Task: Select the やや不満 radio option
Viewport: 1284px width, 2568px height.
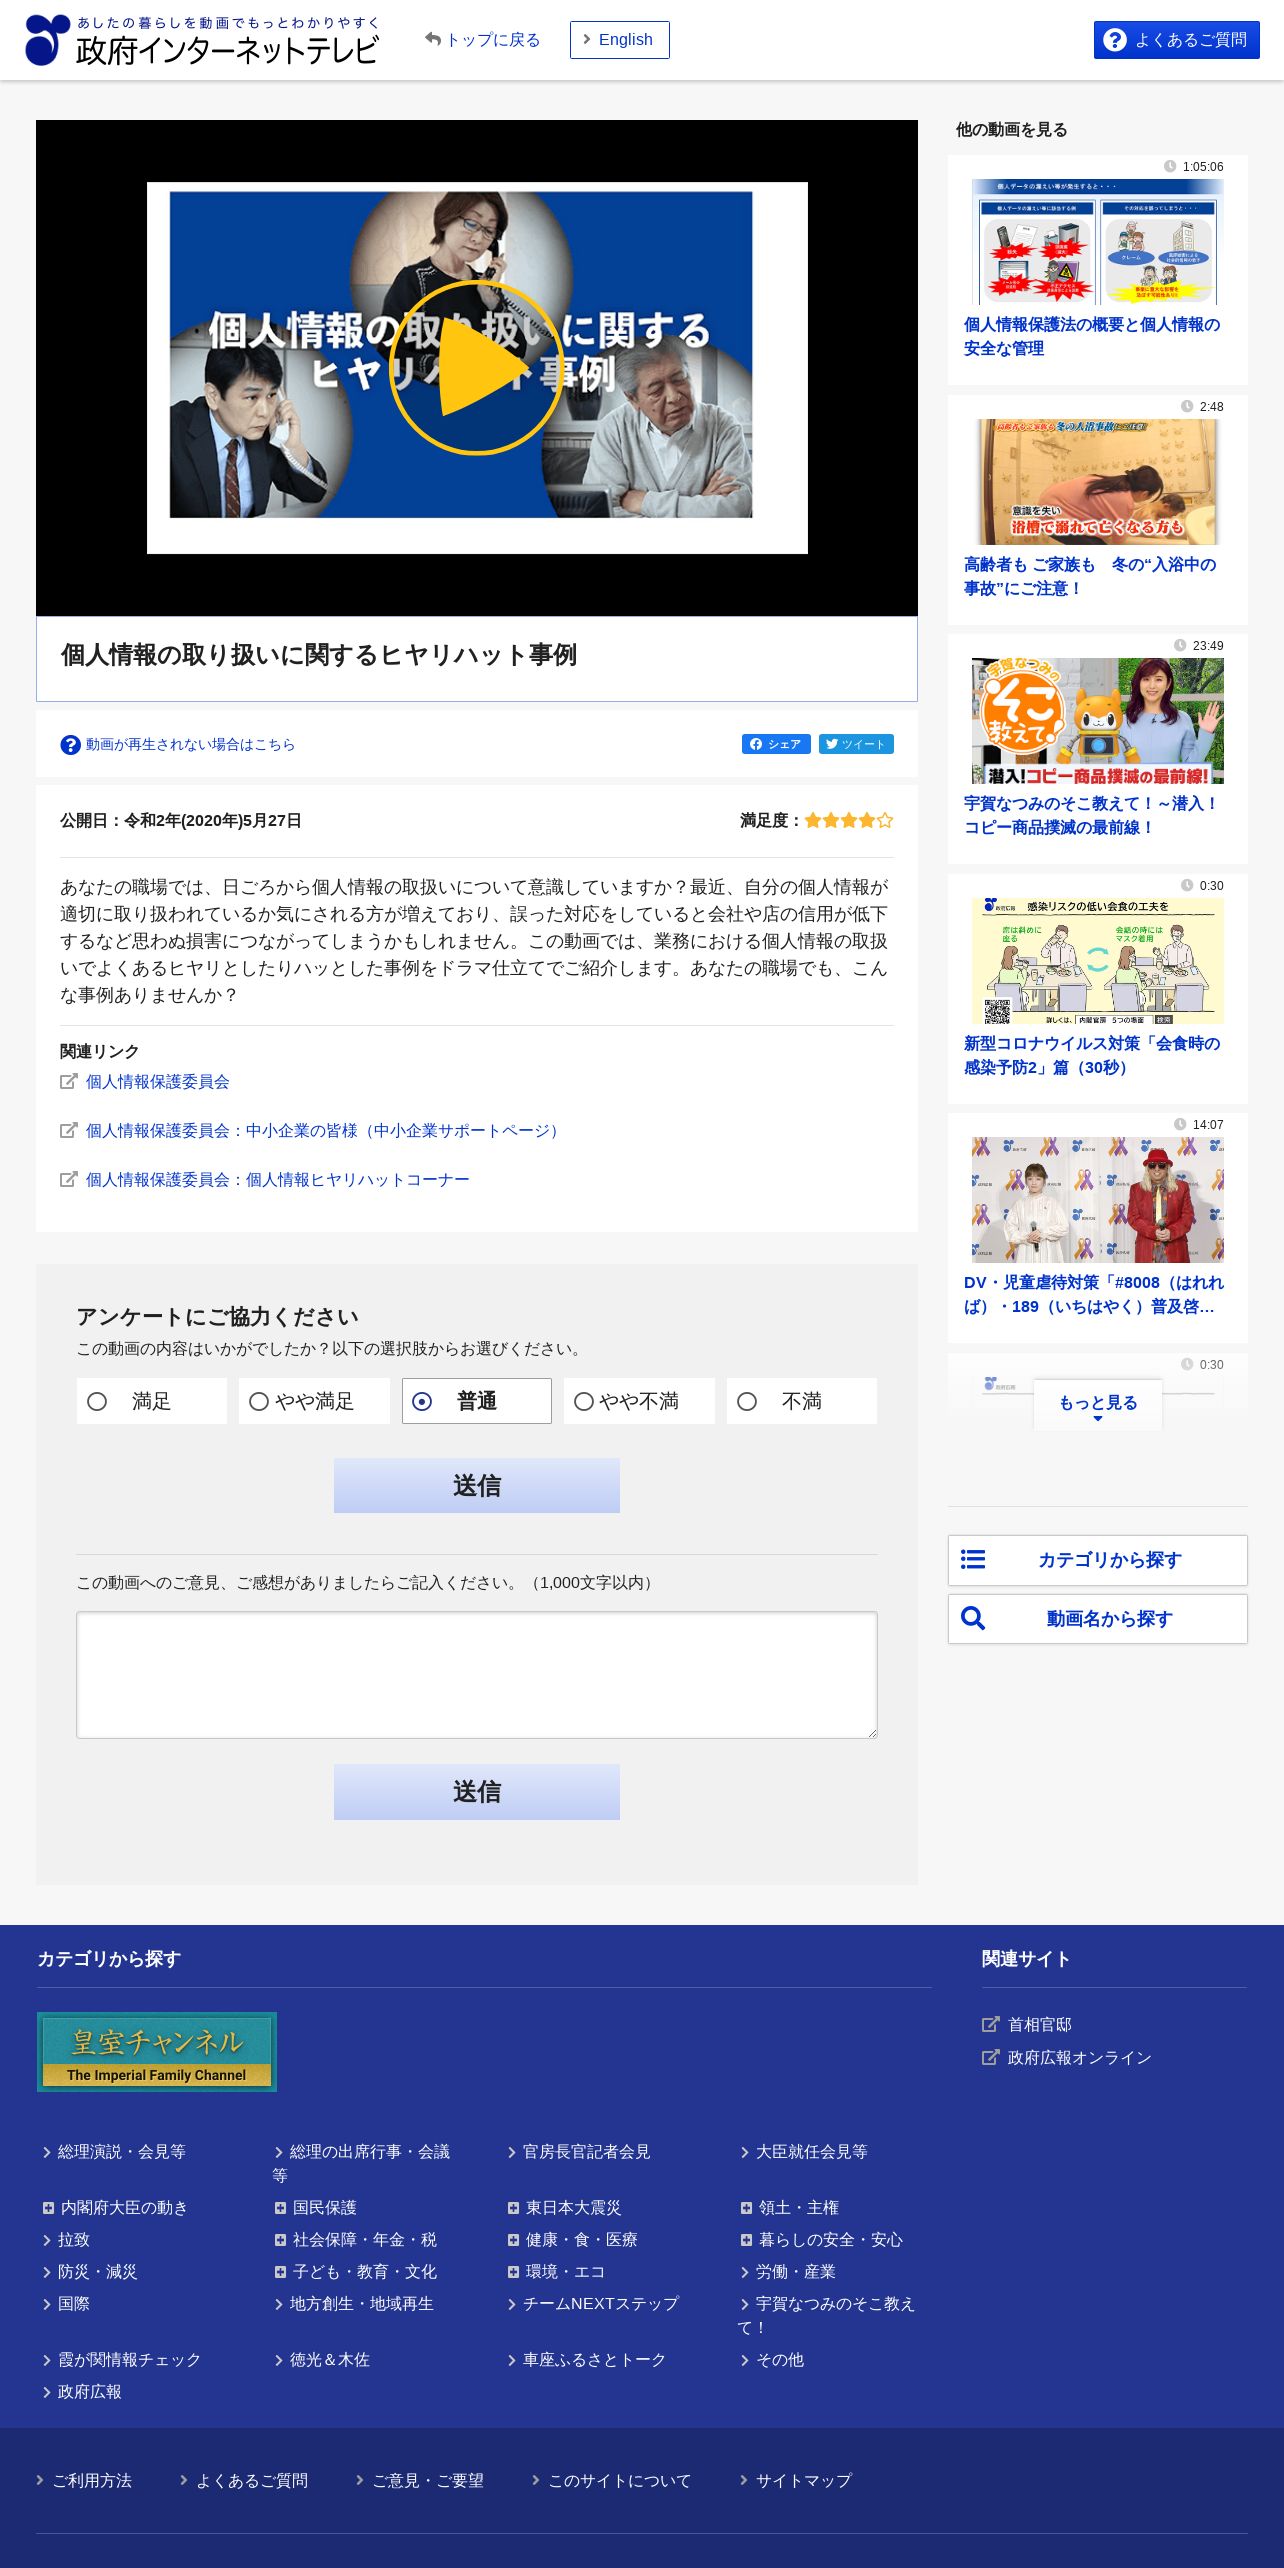Action: click(x=639, y=1401)
